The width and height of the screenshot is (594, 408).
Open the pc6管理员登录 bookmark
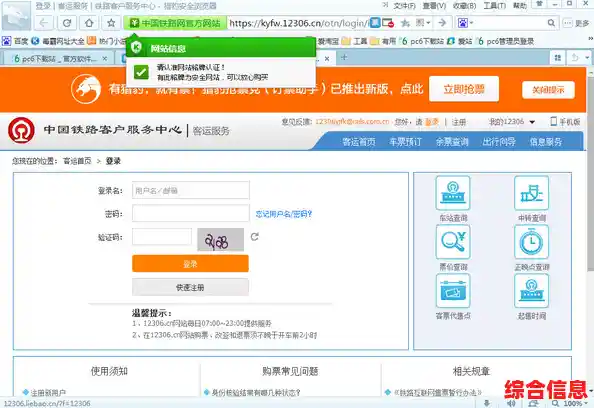tap(506, 41)
